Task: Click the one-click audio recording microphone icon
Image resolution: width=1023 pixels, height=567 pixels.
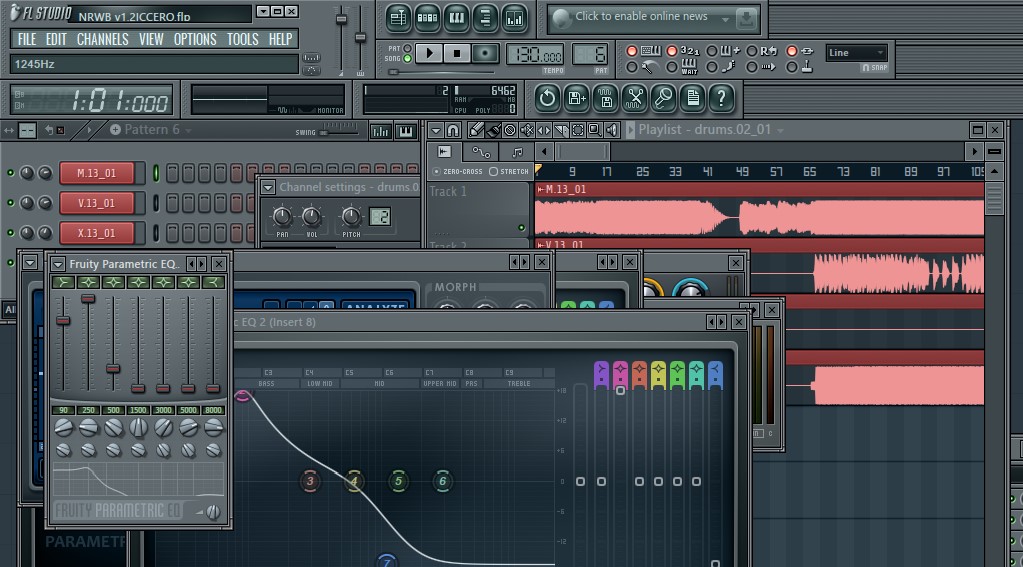Action: click(663, 98)
